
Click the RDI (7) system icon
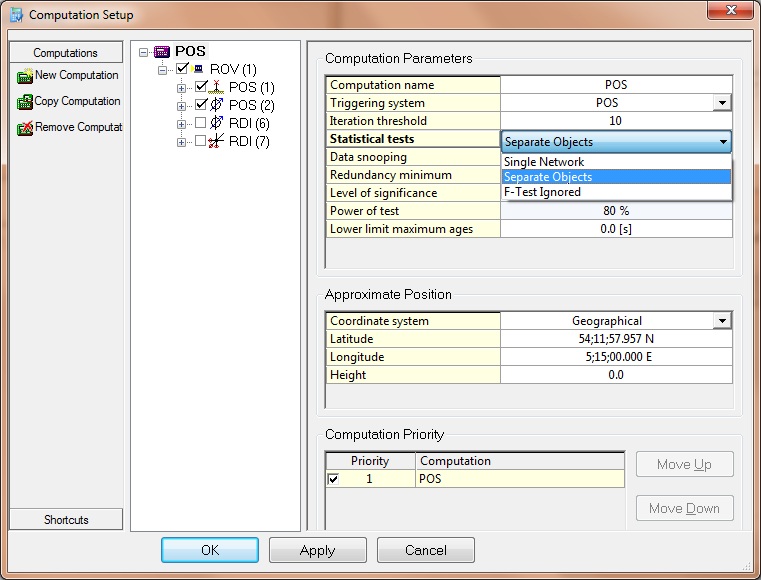pyautogui.click(x=216, y=141)
